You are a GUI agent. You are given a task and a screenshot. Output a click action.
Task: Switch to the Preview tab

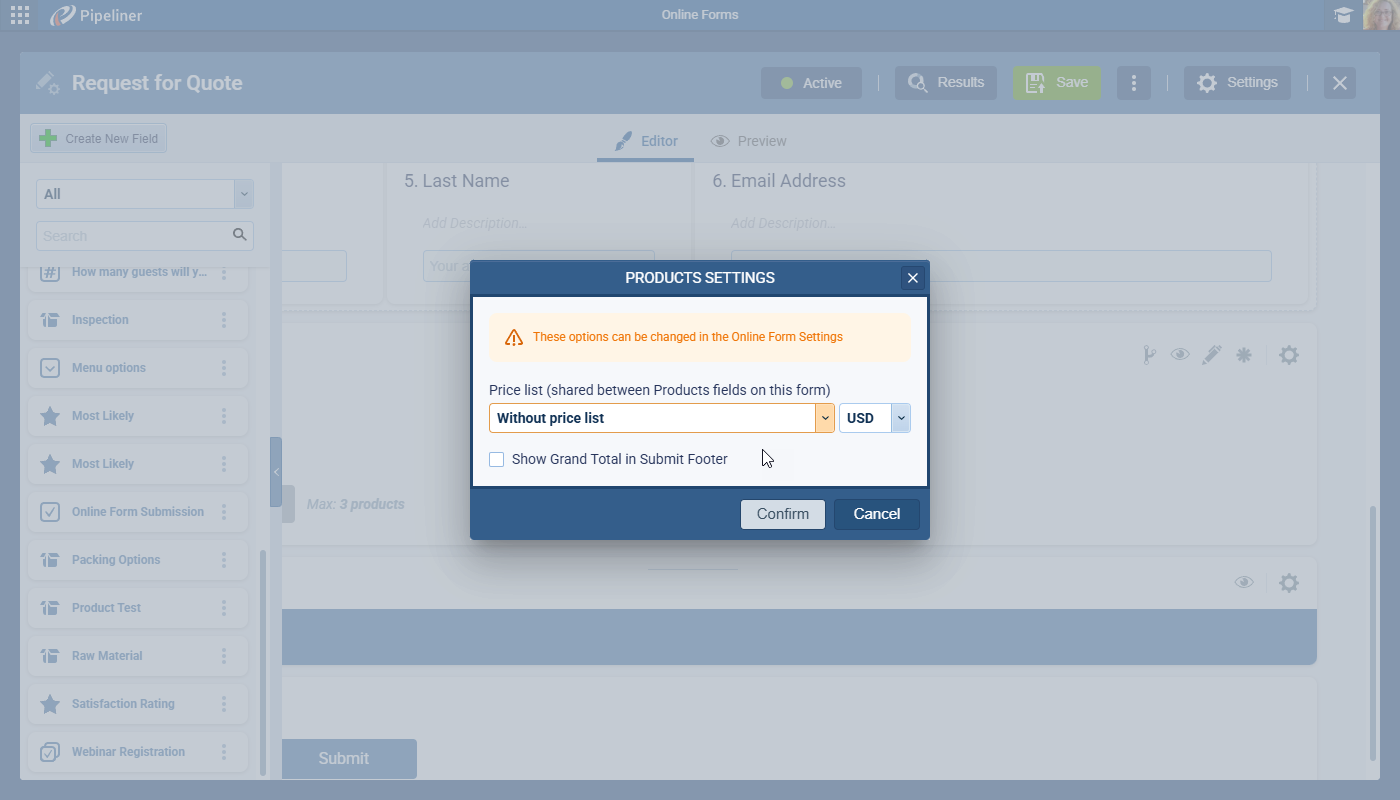[x=748, y=141]
